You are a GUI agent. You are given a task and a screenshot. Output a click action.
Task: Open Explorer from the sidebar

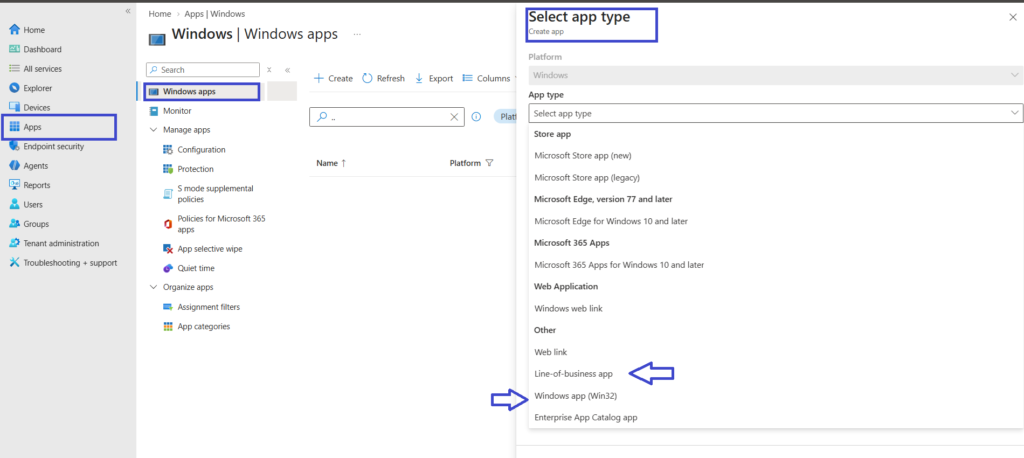tap(37, 88)
